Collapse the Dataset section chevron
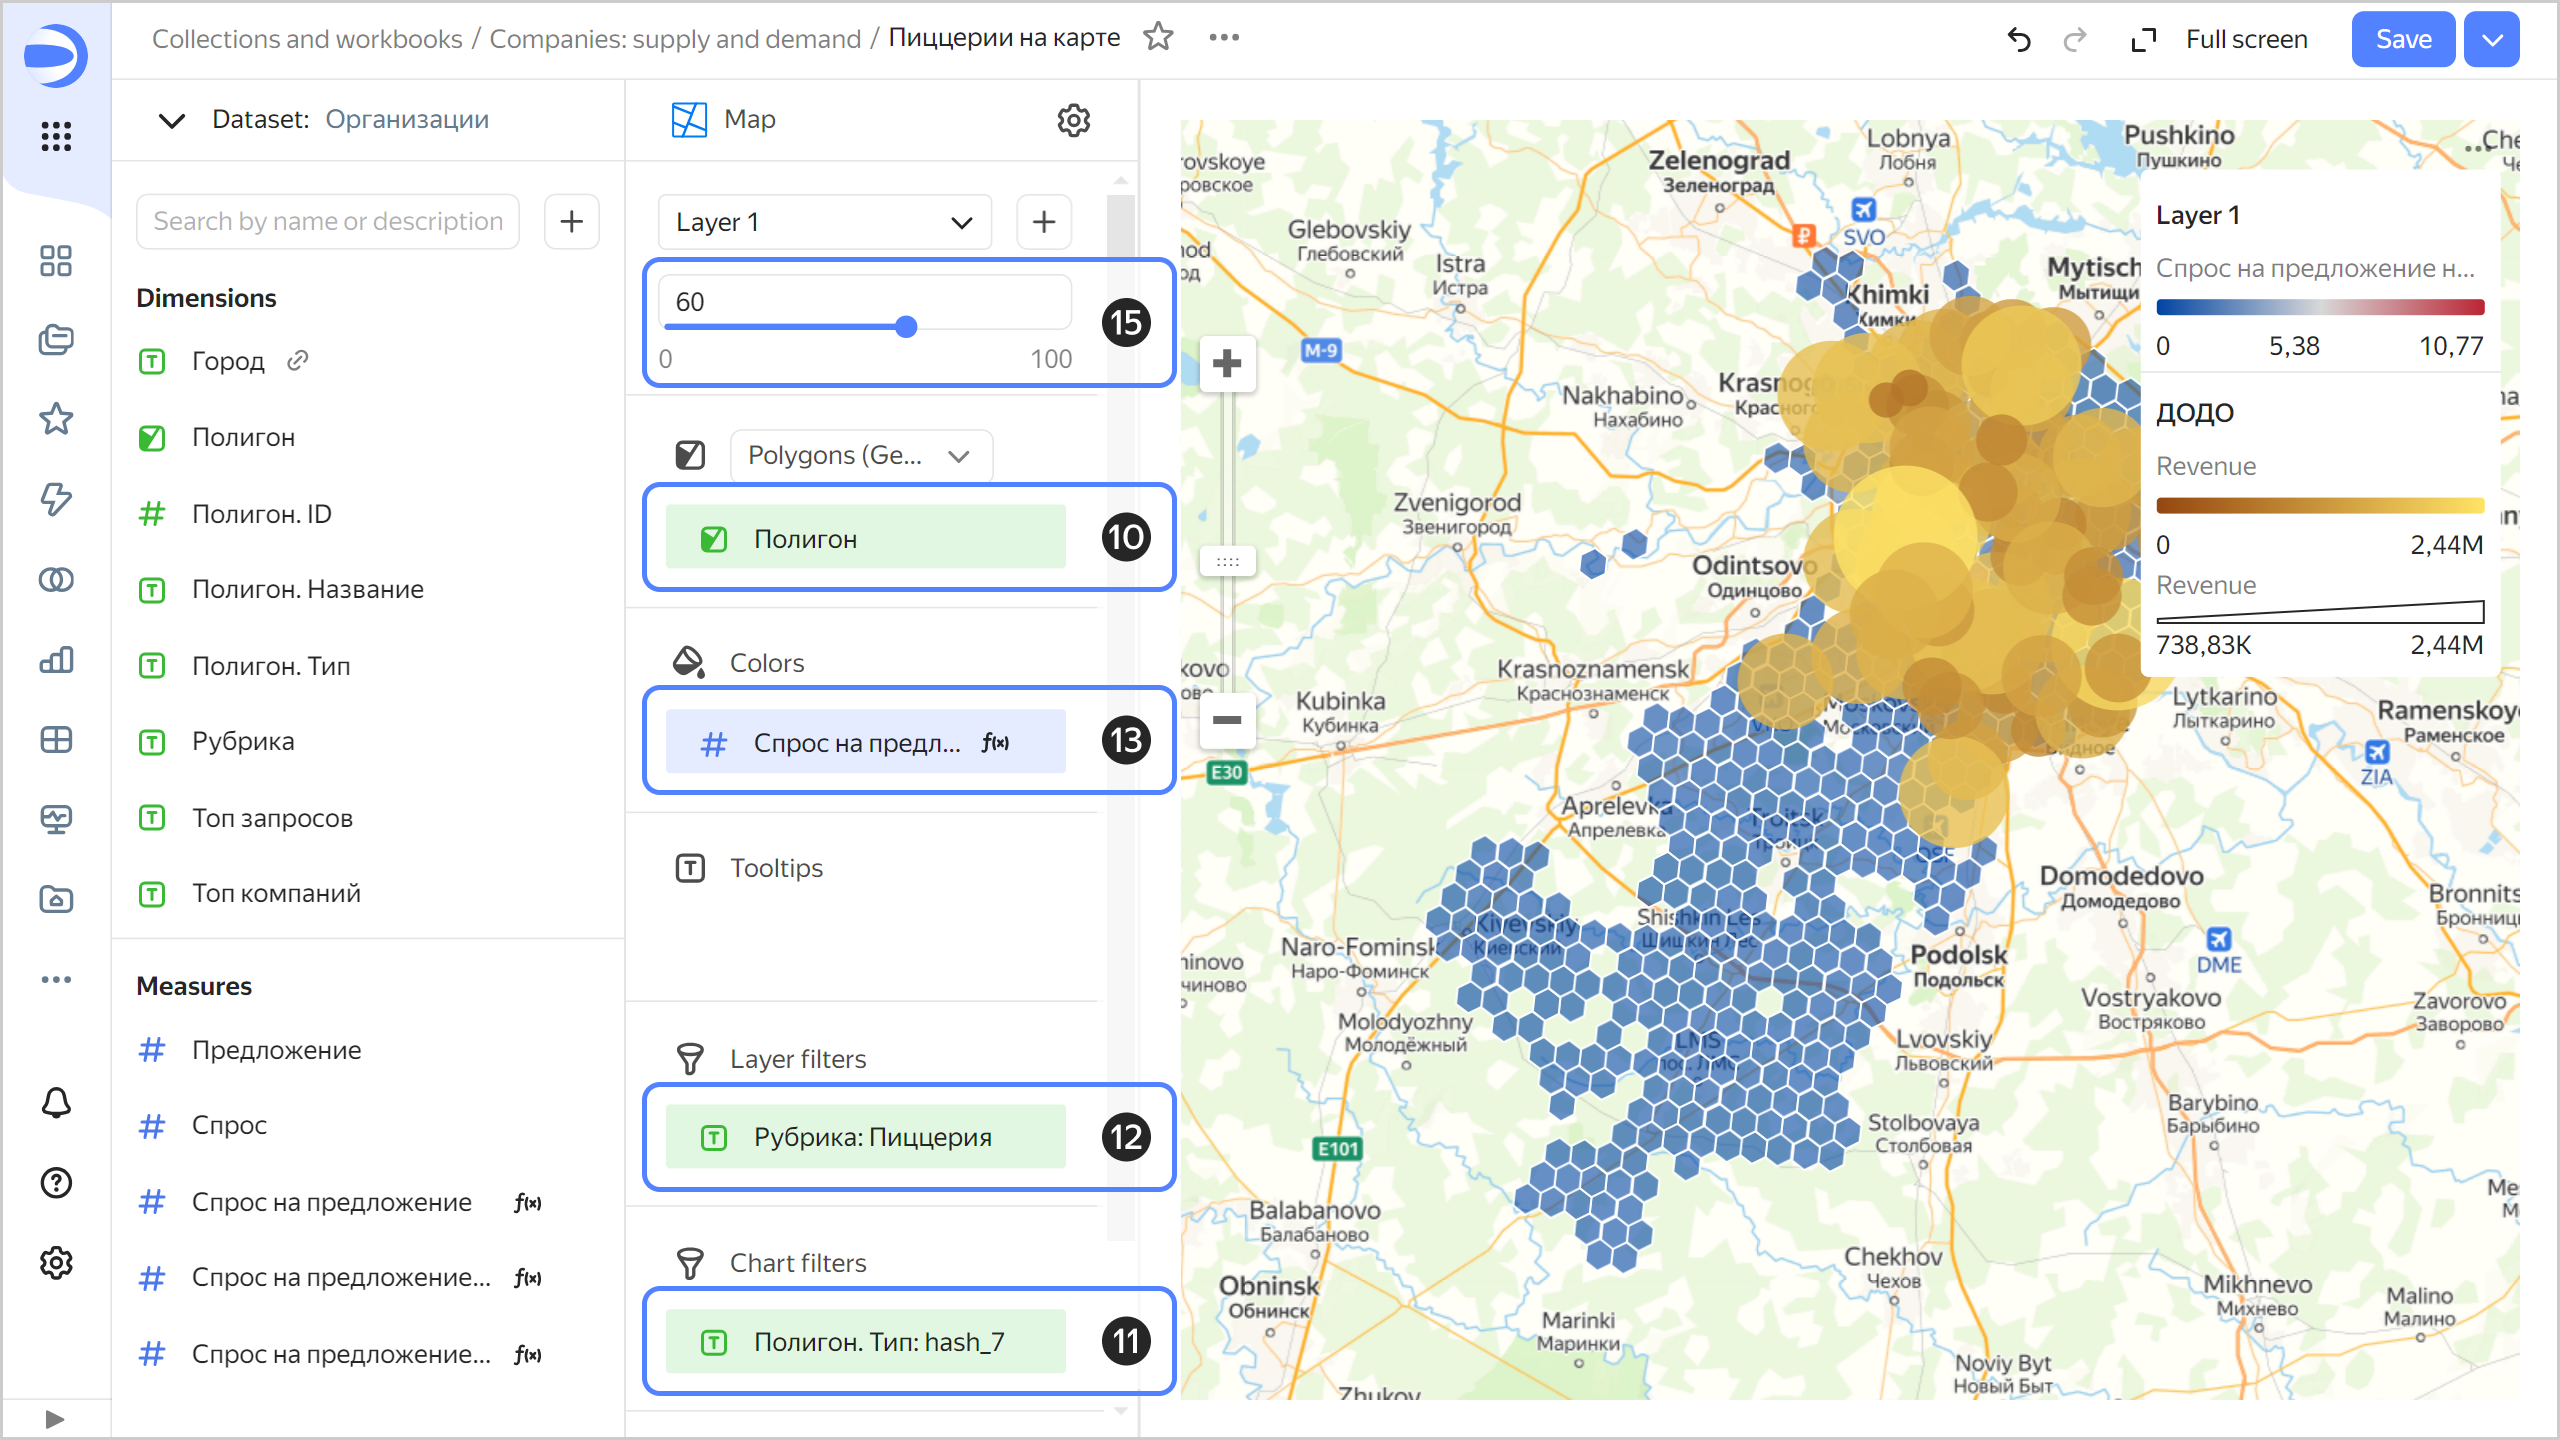 pos(172,120)
